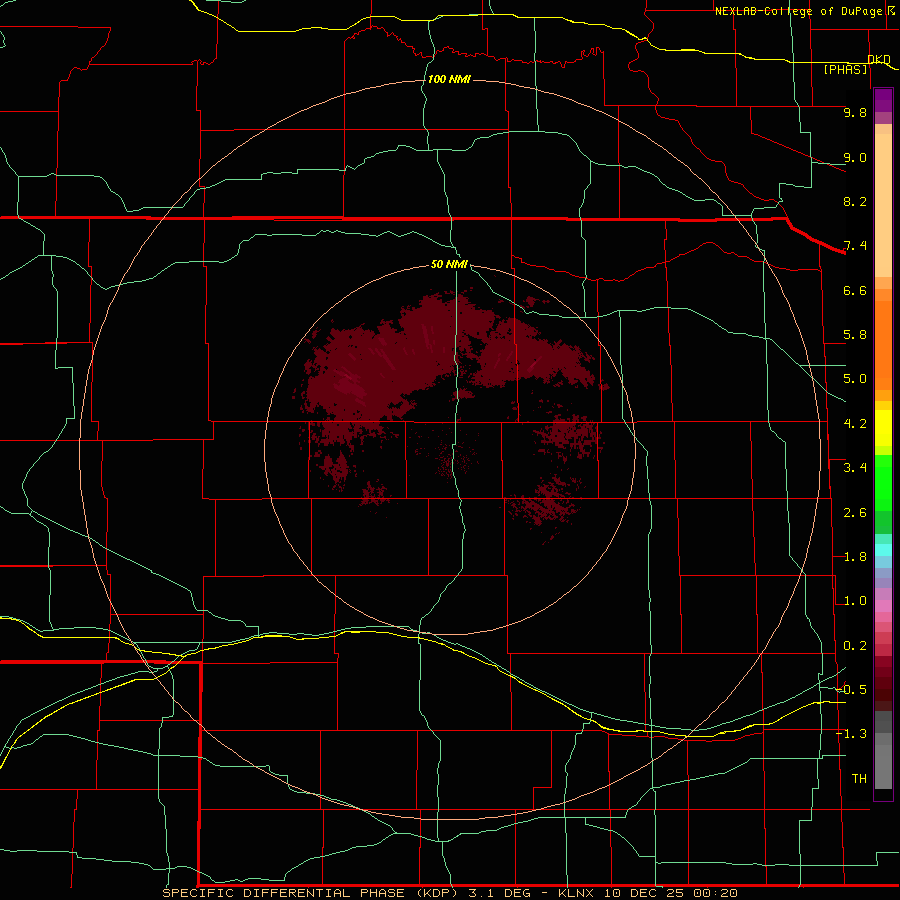The image size is (900, 900).
Task: Click the 7.4 value on the color scale
Action: (x=855, y=246)
